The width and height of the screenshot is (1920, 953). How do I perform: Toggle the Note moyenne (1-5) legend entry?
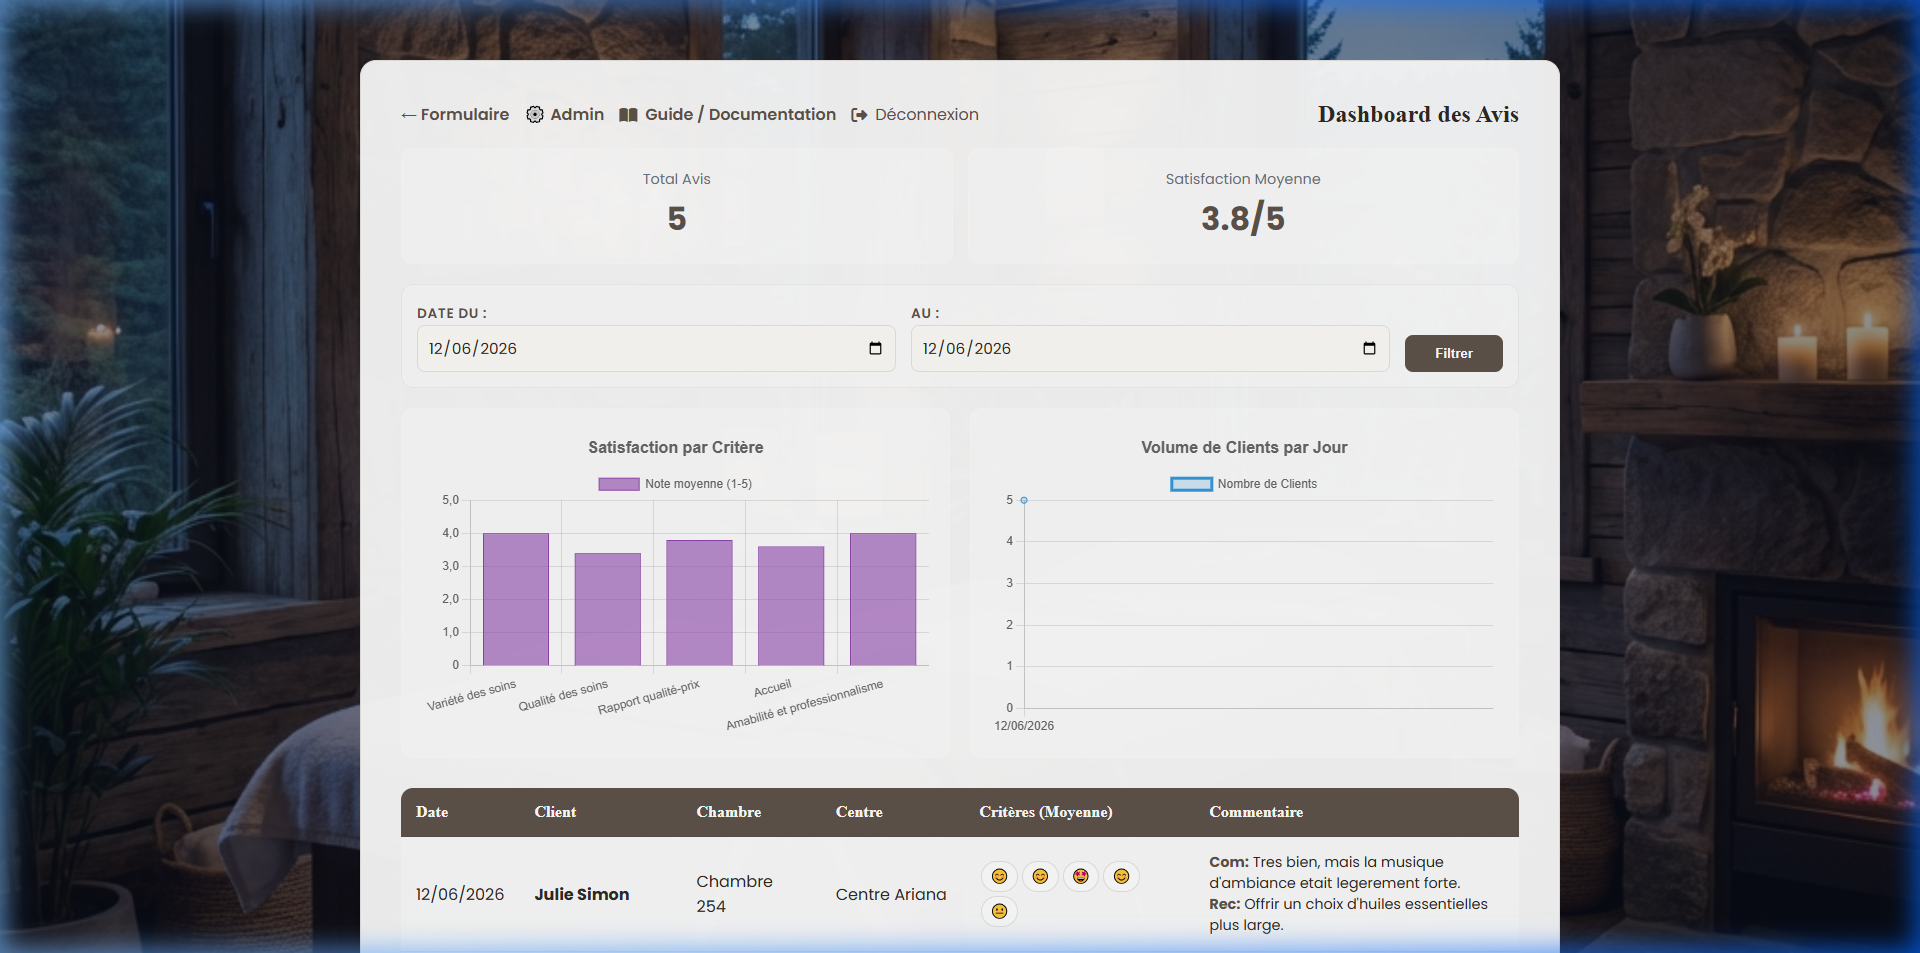tap(675, 484)
